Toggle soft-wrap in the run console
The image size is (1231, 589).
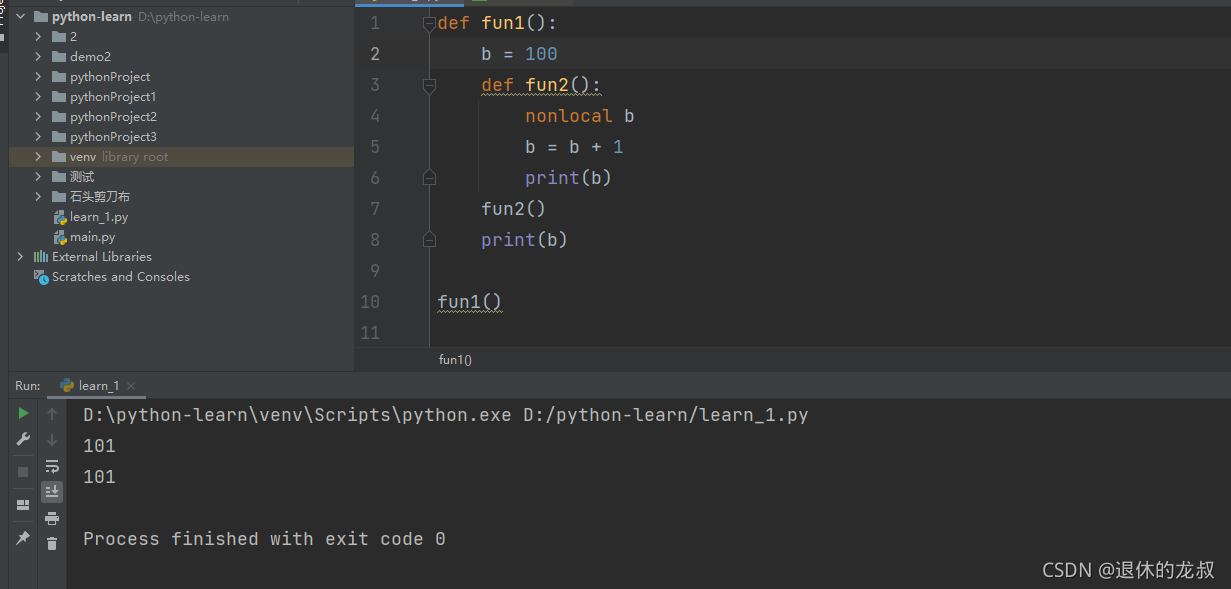coord(52,466)
